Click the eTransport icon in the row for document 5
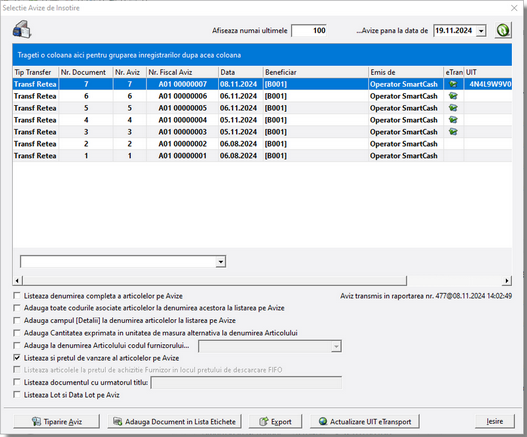 click(453, 108)
